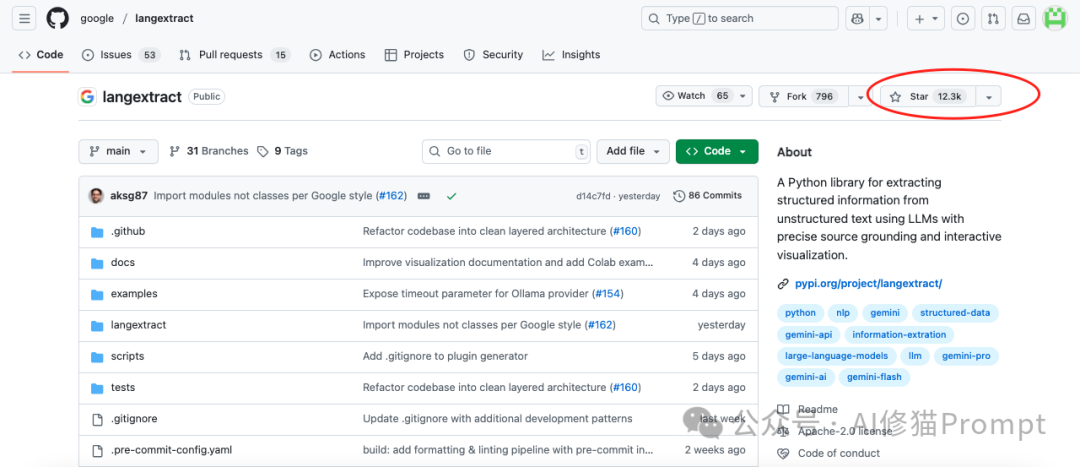Open the Actions tab
This screenshot has width=1080, height=467.
(x=338, y=54)
